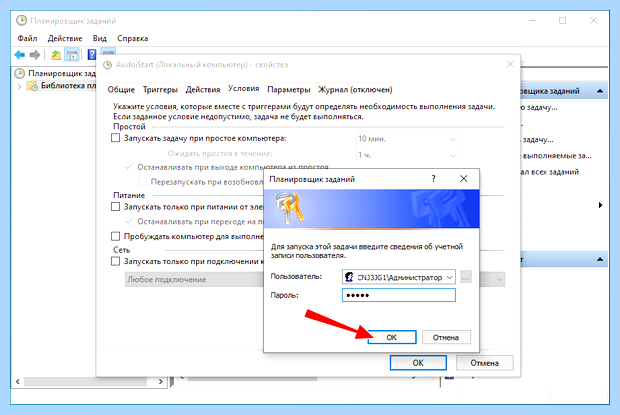Select the Библиотека tree folder
Viewport: 620px width, 415px height.
point(61,86)
